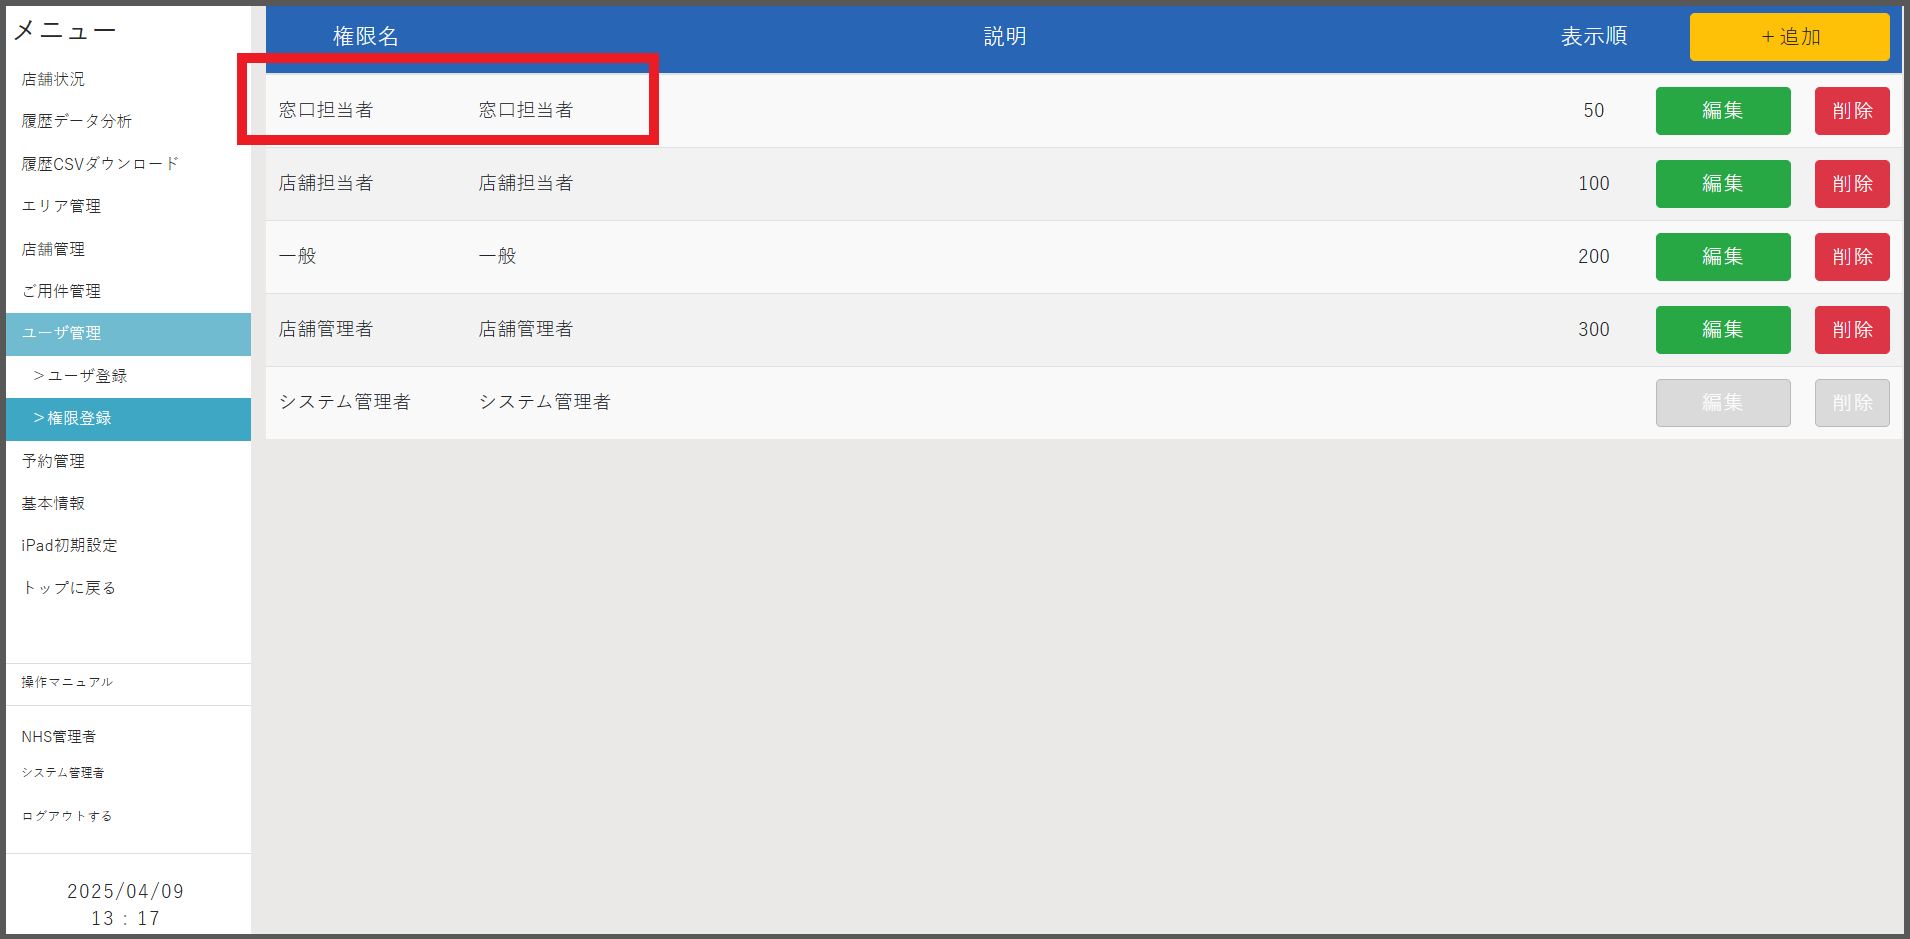1910x939 pixels.
Task: Open the 操作マニュアル link
Action: pos(67,682)
